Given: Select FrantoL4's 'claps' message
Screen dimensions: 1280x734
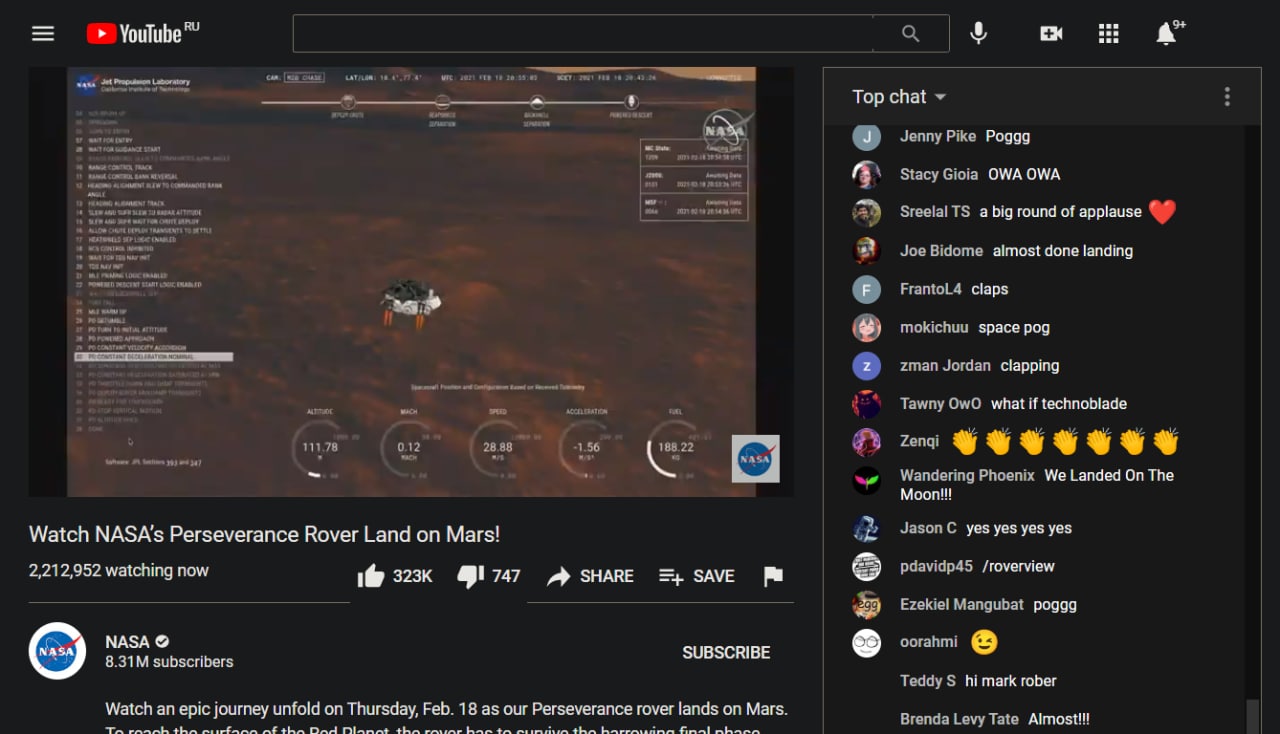Looking at the screenshot, I should coord(989,289).
